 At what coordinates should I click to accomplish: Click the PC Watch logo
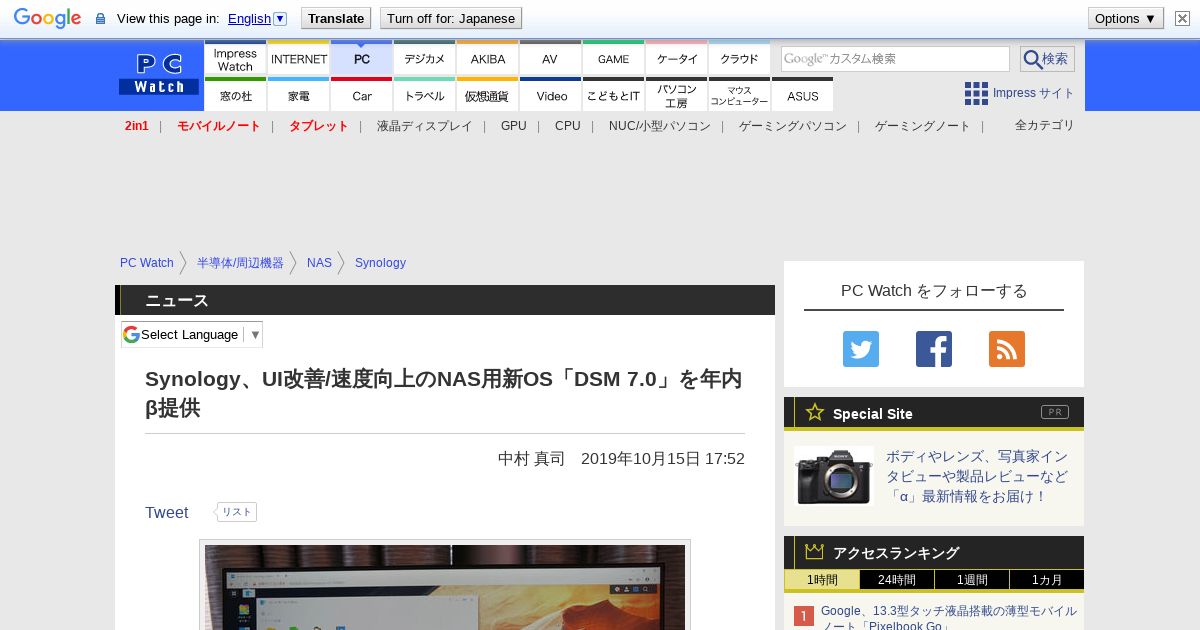[x=159, y=74]
